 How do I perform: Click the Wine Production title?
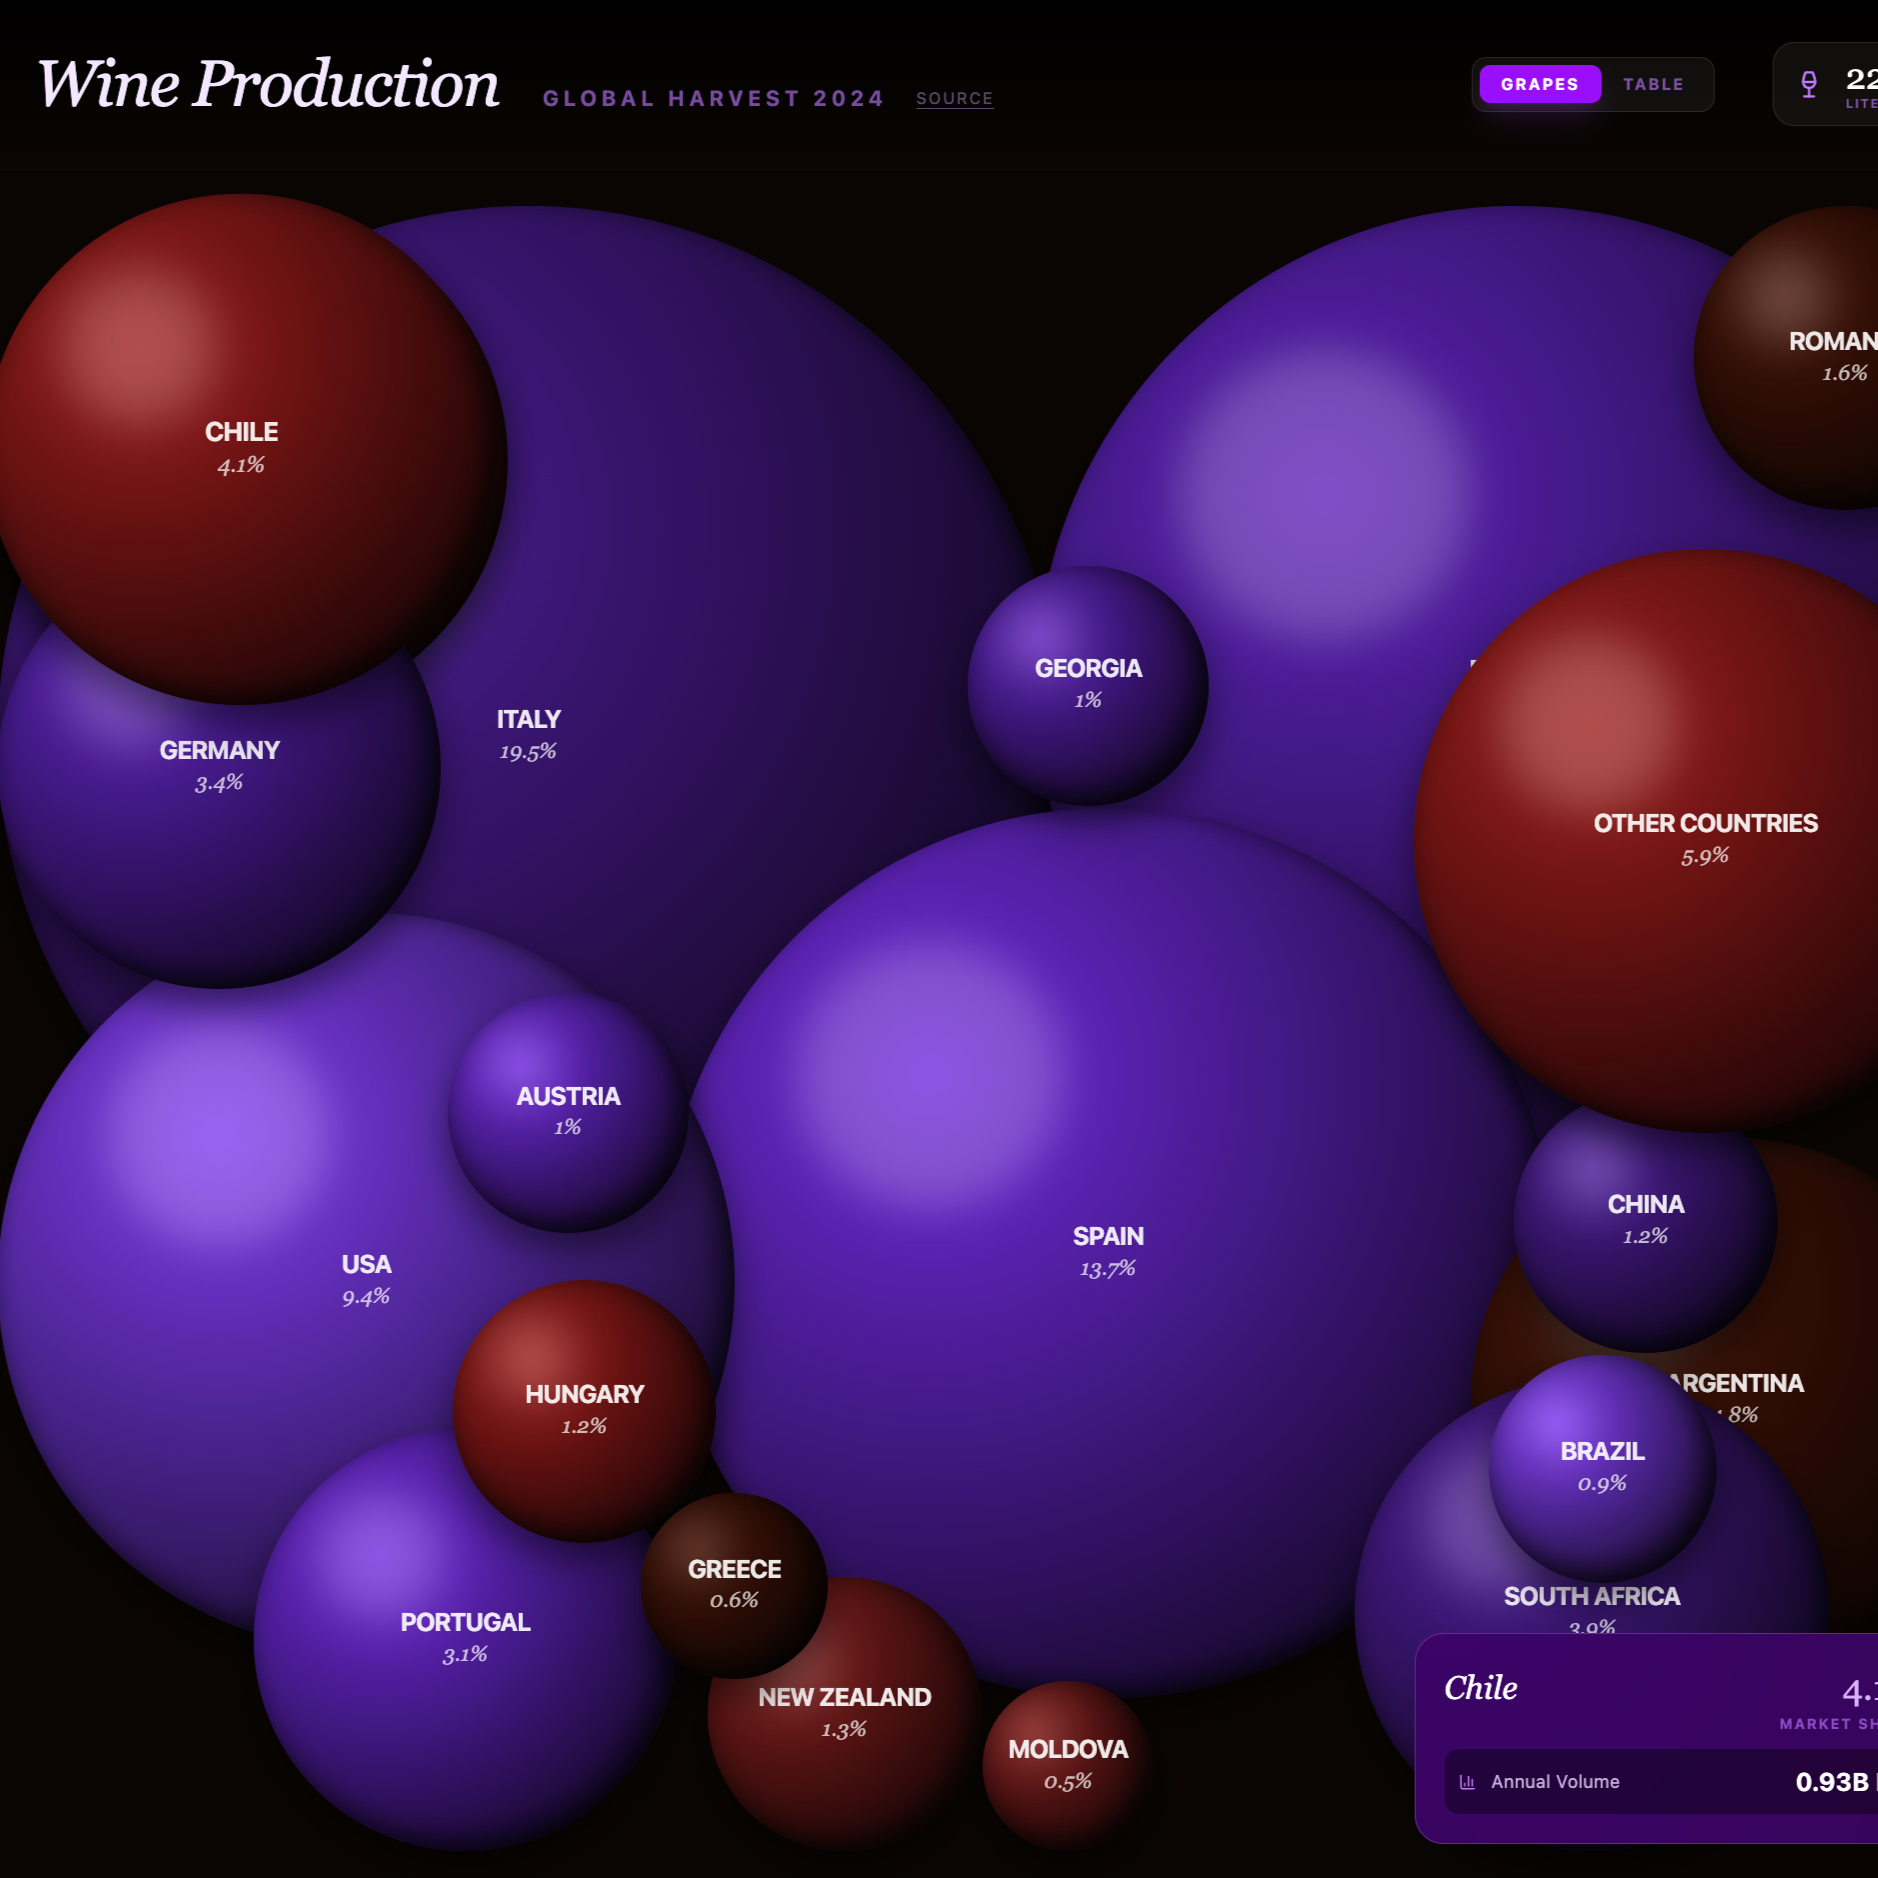click(269, 84)
